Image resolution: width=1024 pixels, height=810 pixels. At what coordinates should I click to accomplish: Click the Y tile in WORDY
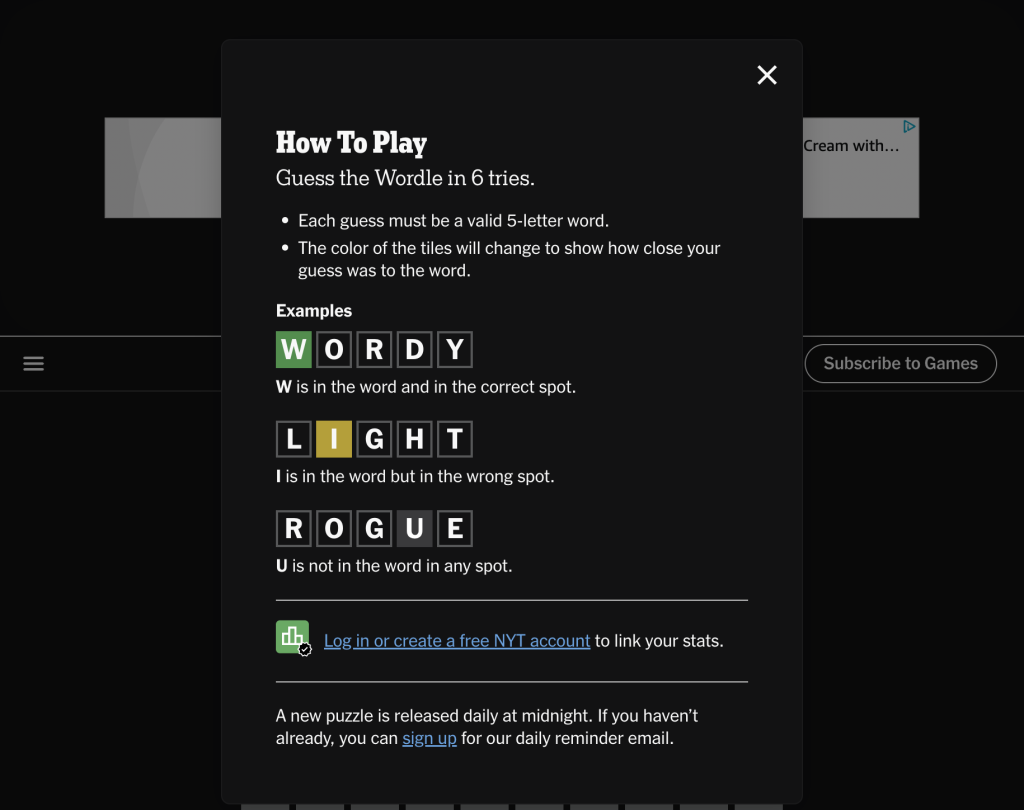coord(455,349)
